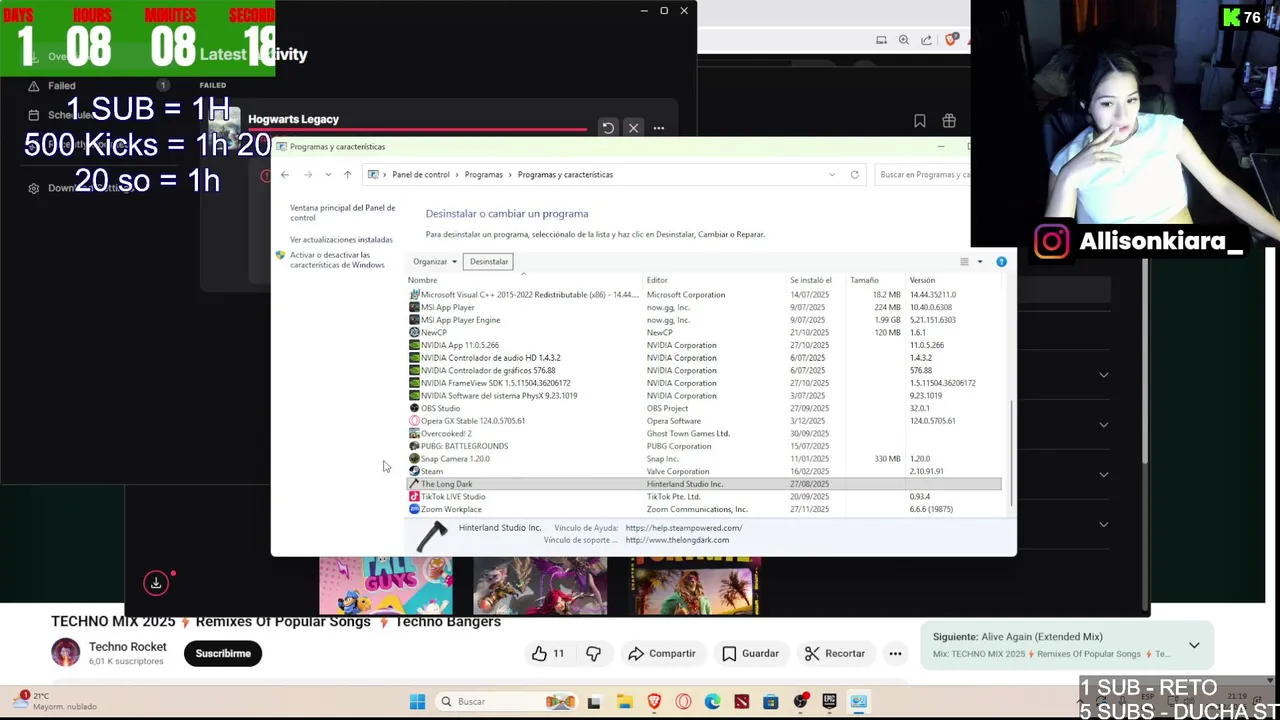
Task: Expand the view options dropdown arrow
Action: pyautogui.click(x=980, y=262)
